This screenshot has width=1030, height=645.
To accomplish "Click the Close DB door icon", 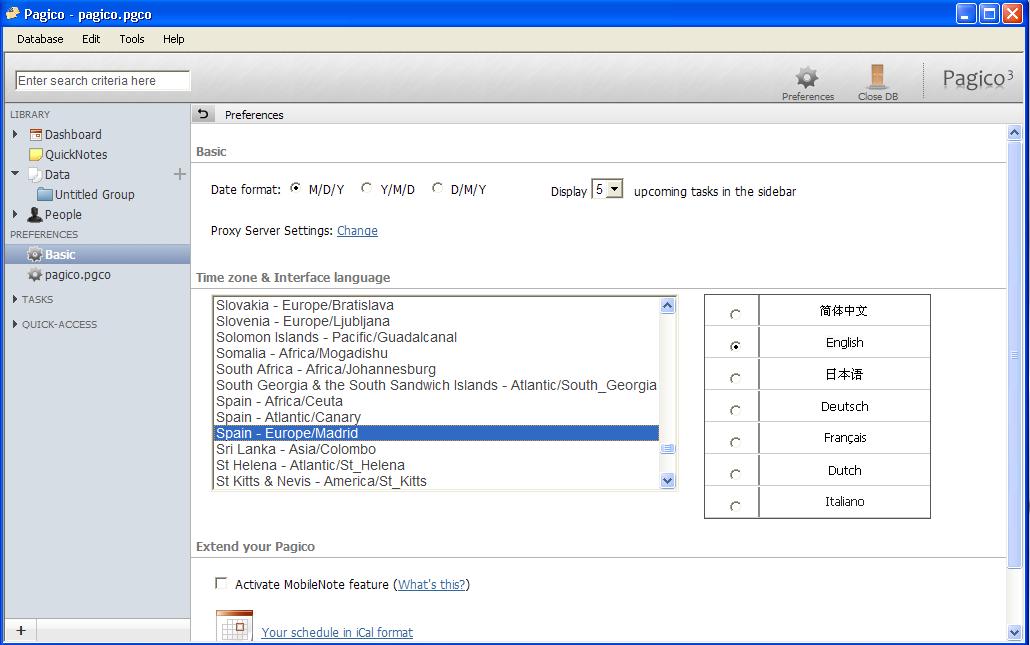I will [x=877, y=76].
